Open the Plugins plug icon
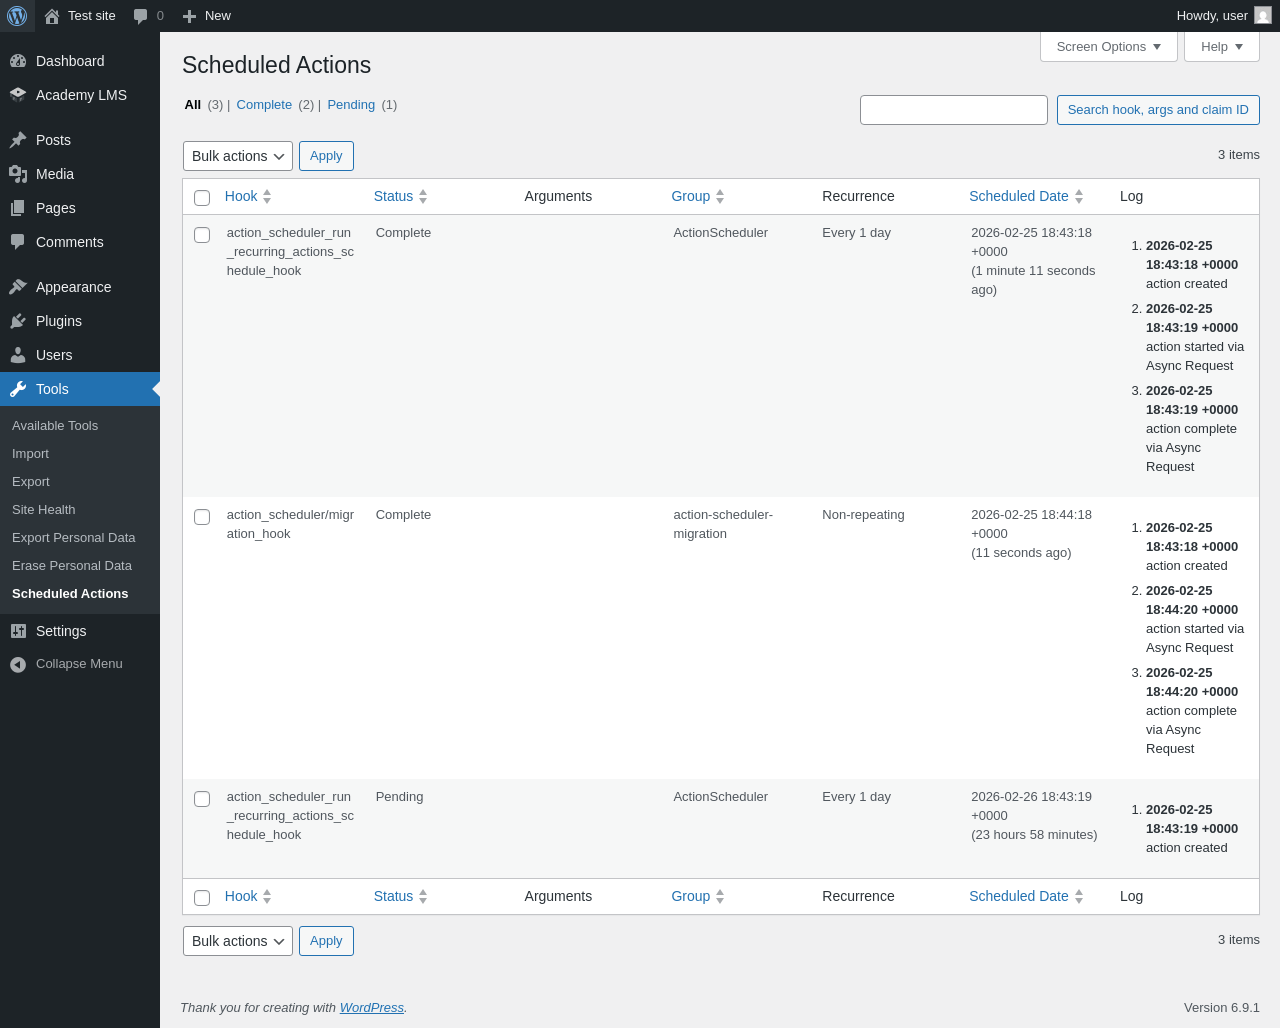The width and height of the screenshot is (1280, 1028). (x=18, y=321)
